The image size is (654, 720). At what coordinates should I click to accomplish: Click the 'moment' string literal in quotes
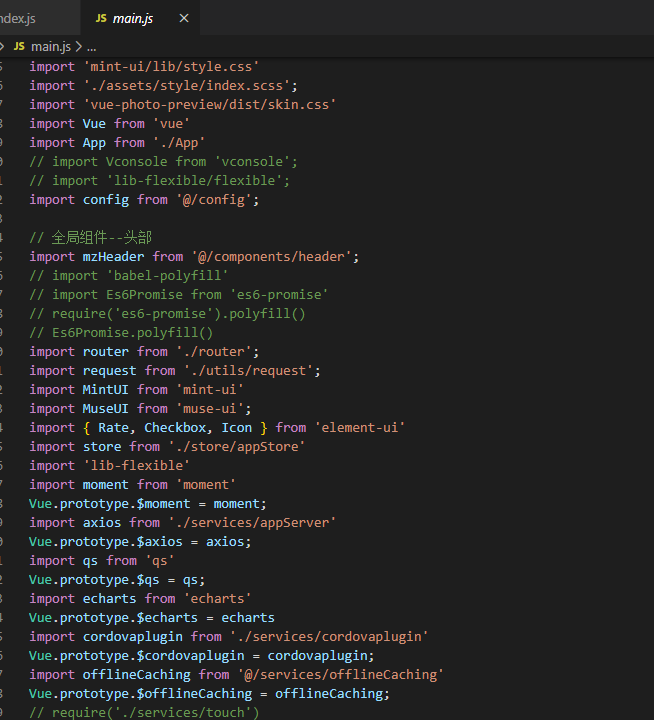(206, 485)
